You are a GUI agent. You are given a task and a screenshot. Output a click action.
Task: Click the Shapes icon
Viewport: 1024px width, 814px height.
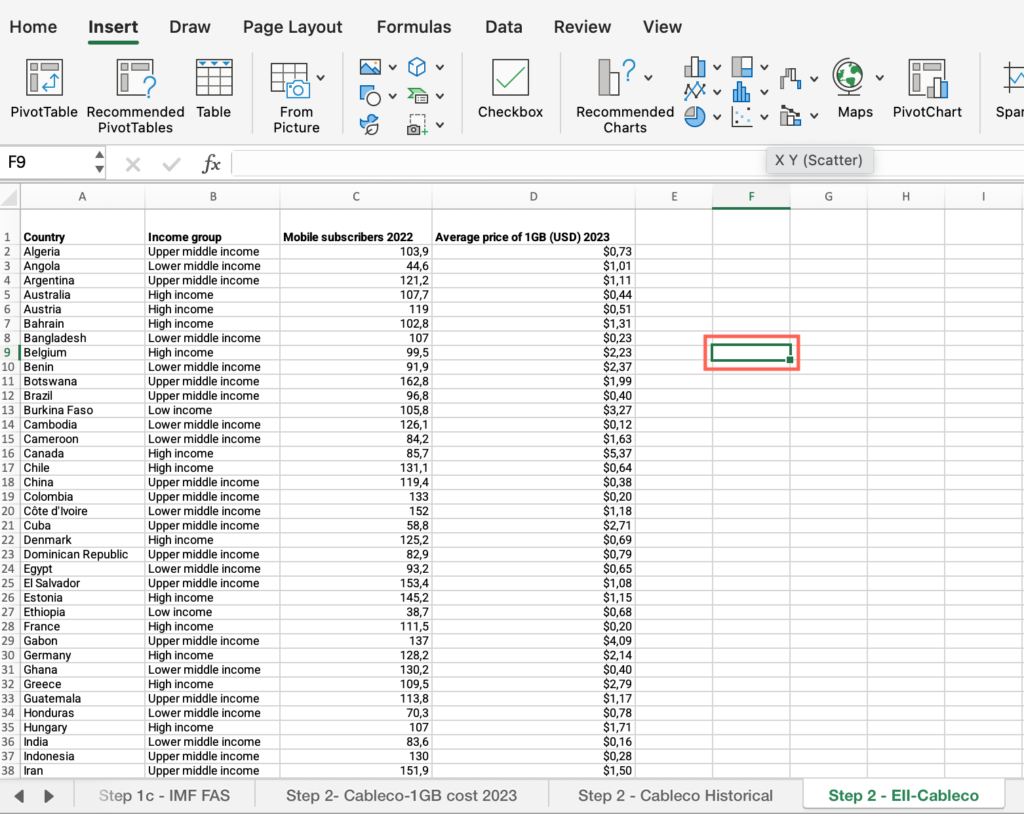coord(370,95)
